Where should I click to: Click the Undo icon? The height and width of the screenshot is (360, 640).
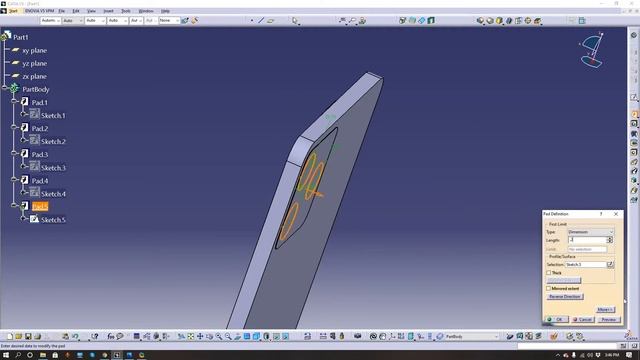click(75, 336)
